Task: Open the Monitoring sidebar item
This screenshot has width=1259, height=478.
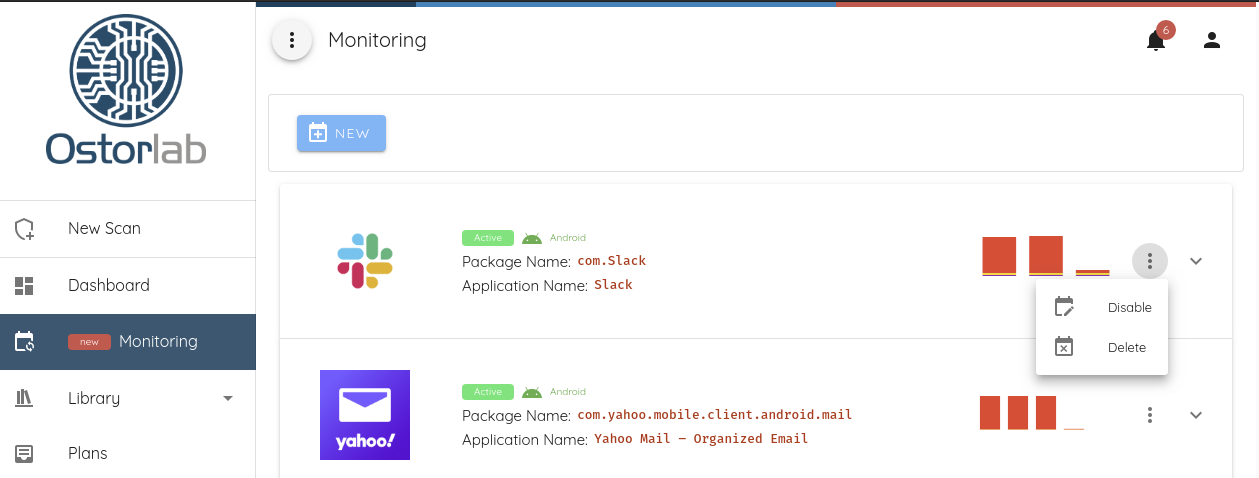Action: [128, 342]
